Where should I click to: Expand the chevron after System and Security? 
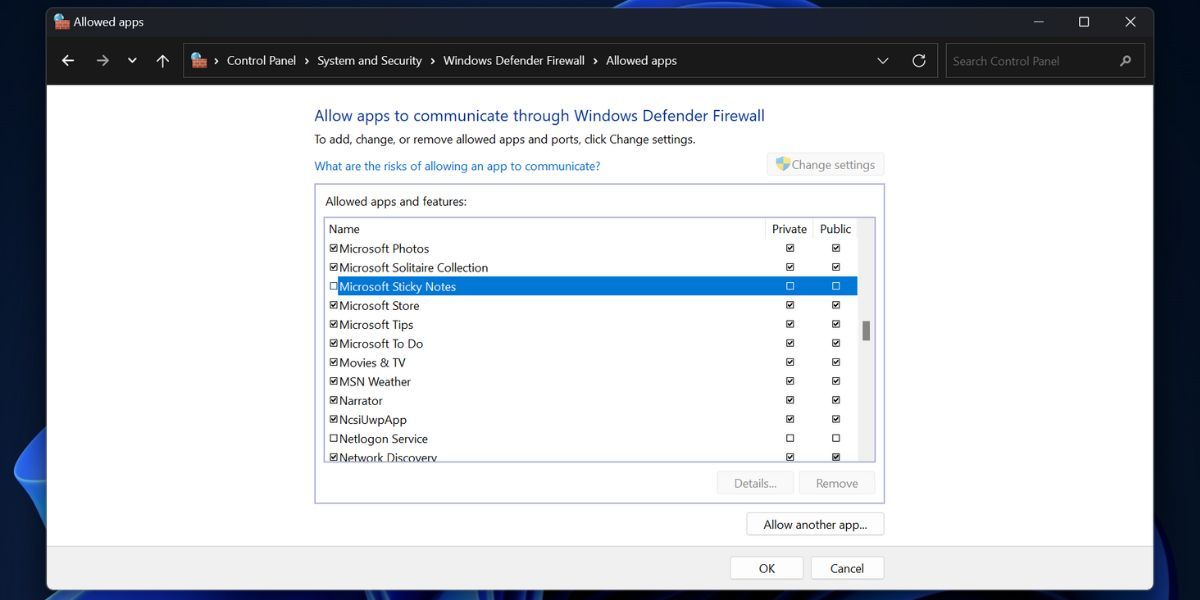[431, 60]
